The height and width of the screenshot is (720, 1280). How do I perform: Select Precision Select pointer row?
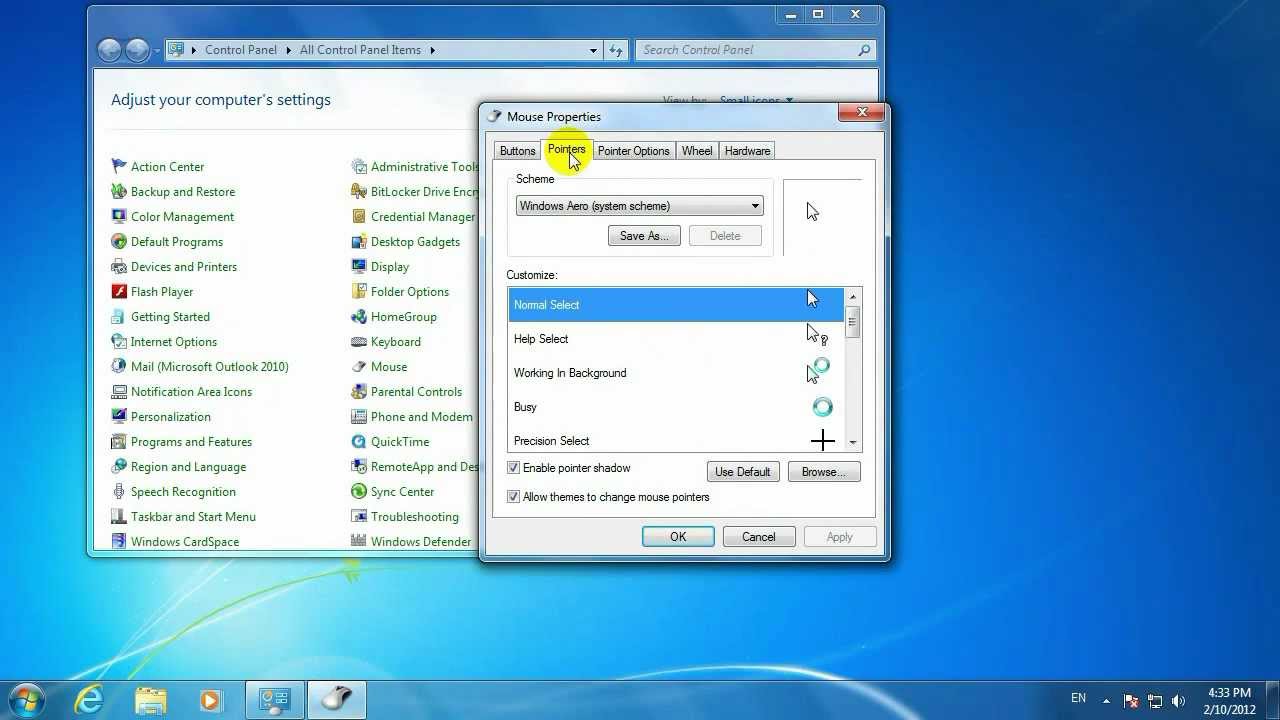click(x=676, y=440)
